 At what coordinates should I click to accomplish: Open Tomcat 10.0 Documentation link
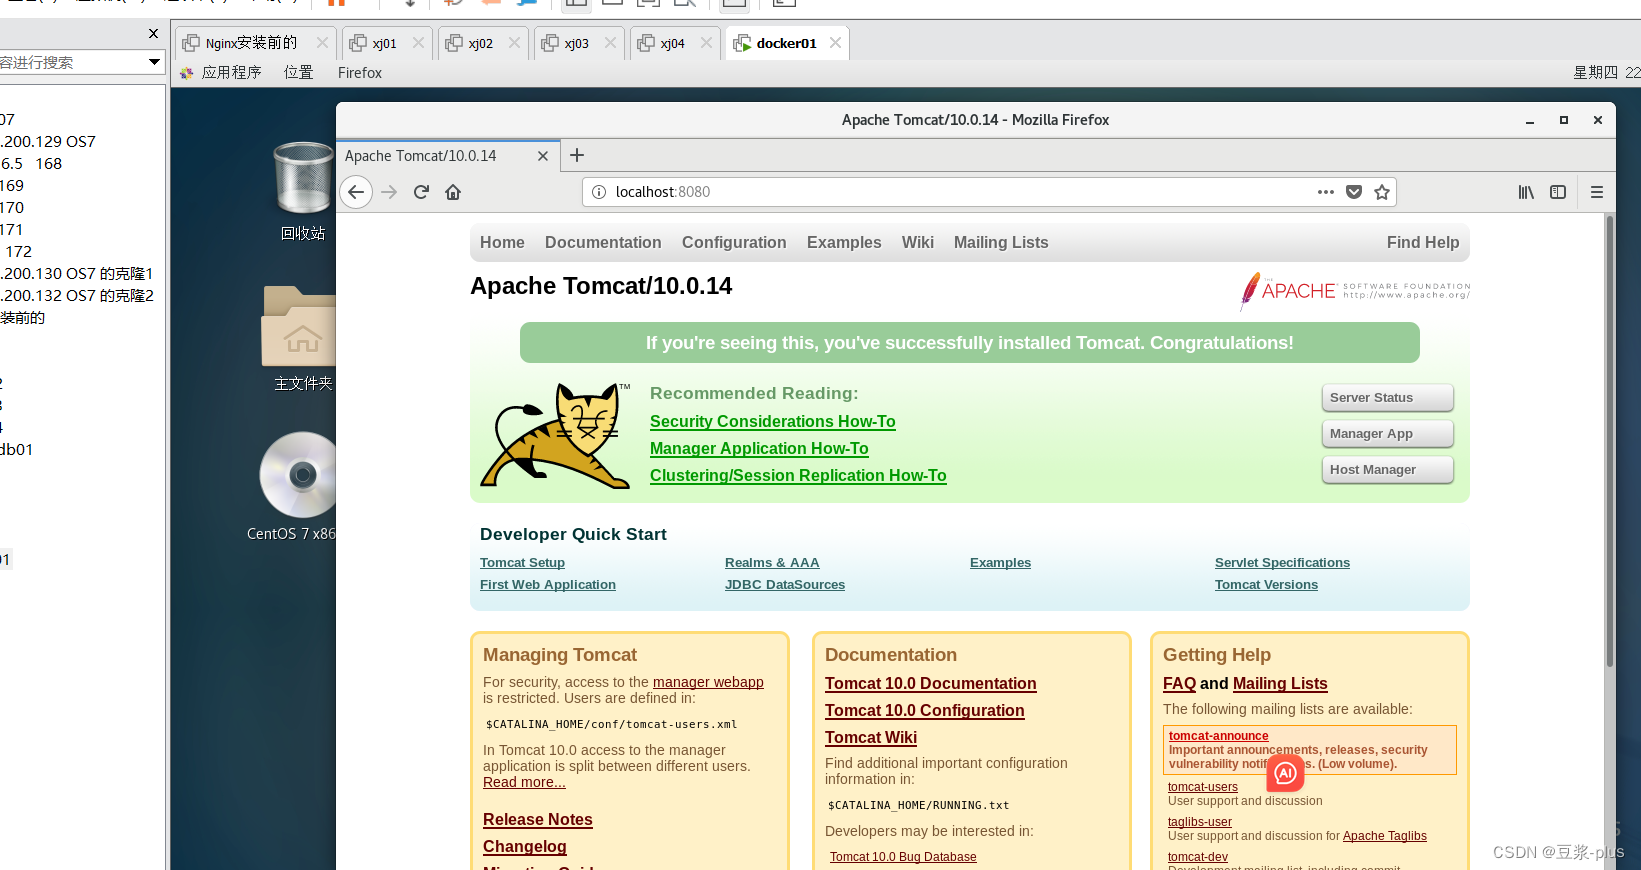point(930,684)
